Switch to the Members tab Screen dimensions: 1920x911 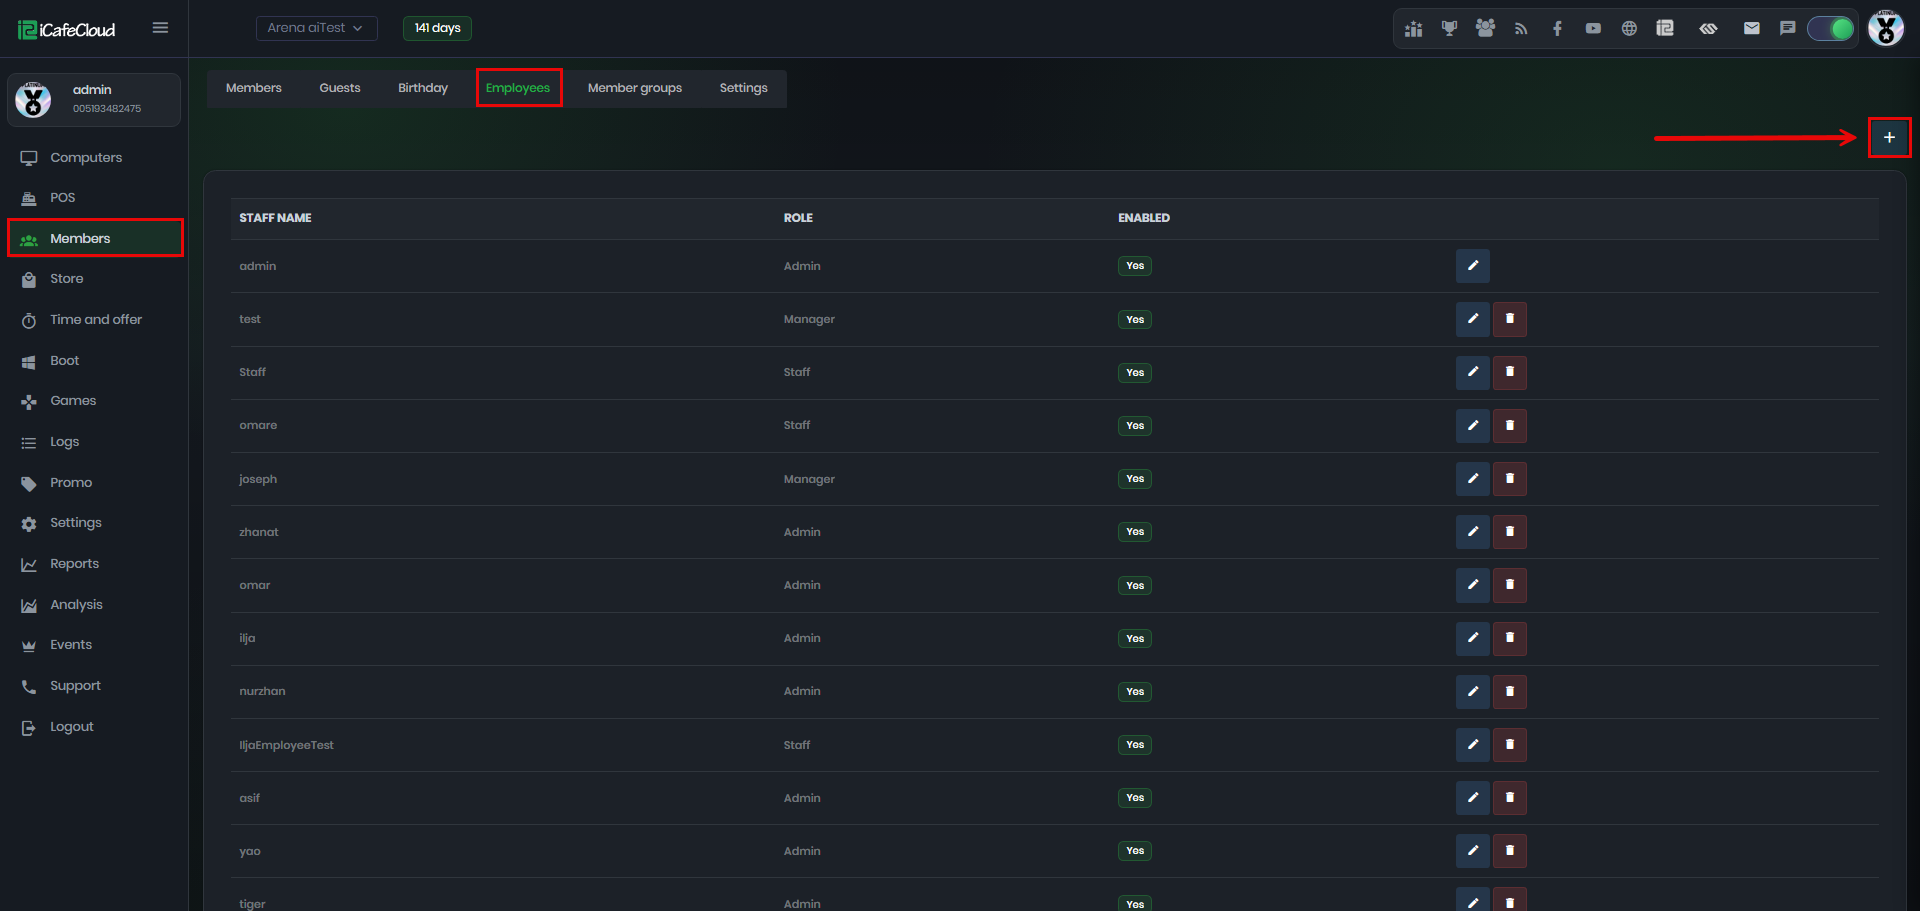coord(254,88)
